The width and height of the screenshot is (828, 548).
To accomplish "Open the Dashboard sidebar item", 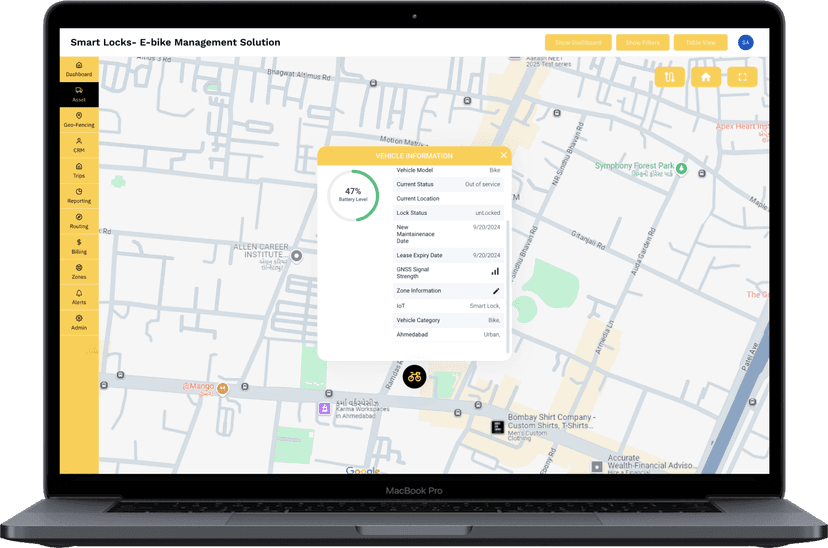I will tap(79, 69).
